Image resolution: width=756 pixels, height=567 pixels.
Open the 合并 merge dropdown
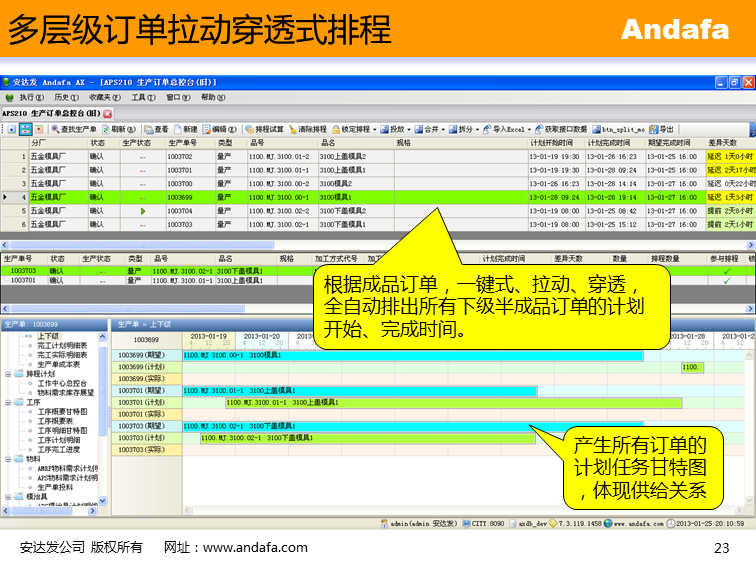428,129
